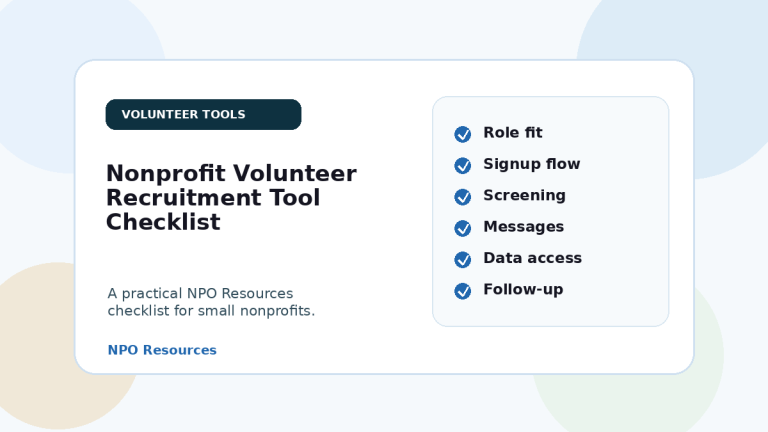Open the NPO Resources link
The image size is (768, 432).
(x=162, y=350)
